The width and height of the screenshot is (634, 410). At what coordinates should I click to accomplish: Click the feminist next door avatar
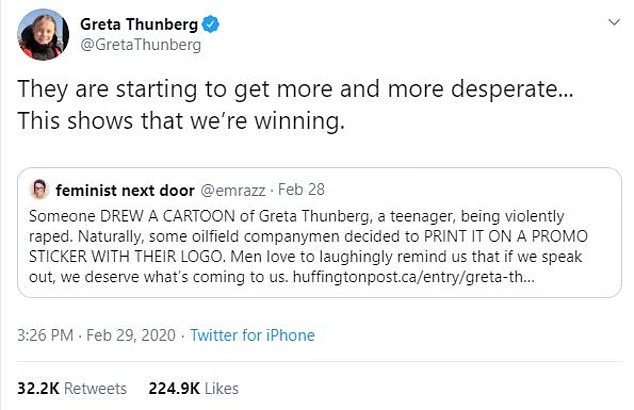40,189
